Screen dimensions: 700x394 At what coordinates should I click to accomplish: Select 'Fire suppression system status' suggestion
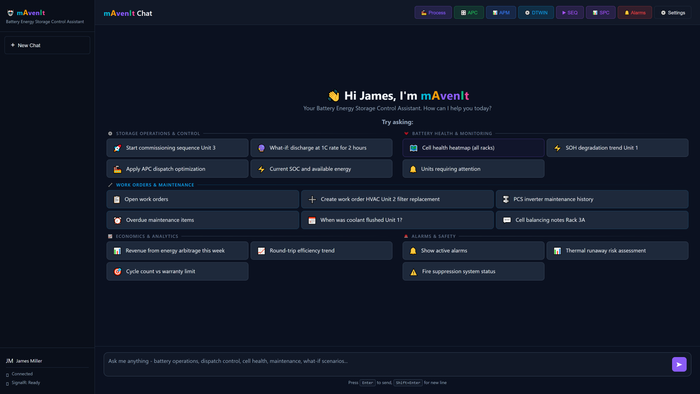[x=473, y=271]
